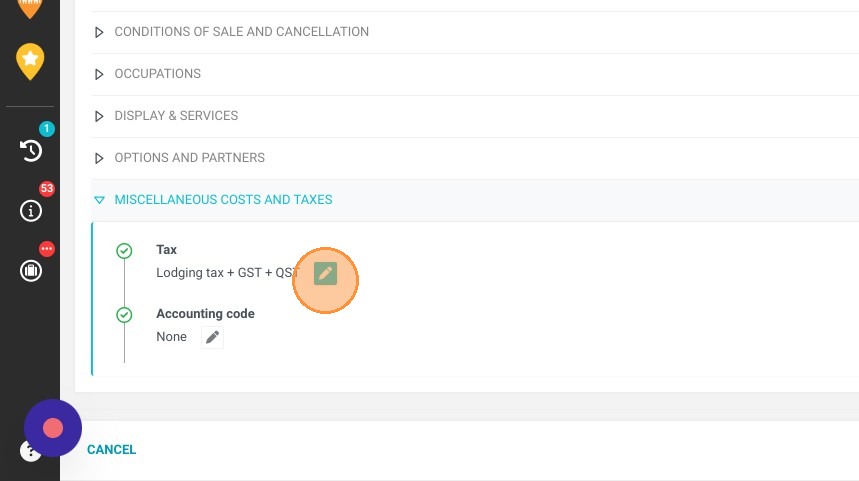Expand the Occupations section triangle

99,74
